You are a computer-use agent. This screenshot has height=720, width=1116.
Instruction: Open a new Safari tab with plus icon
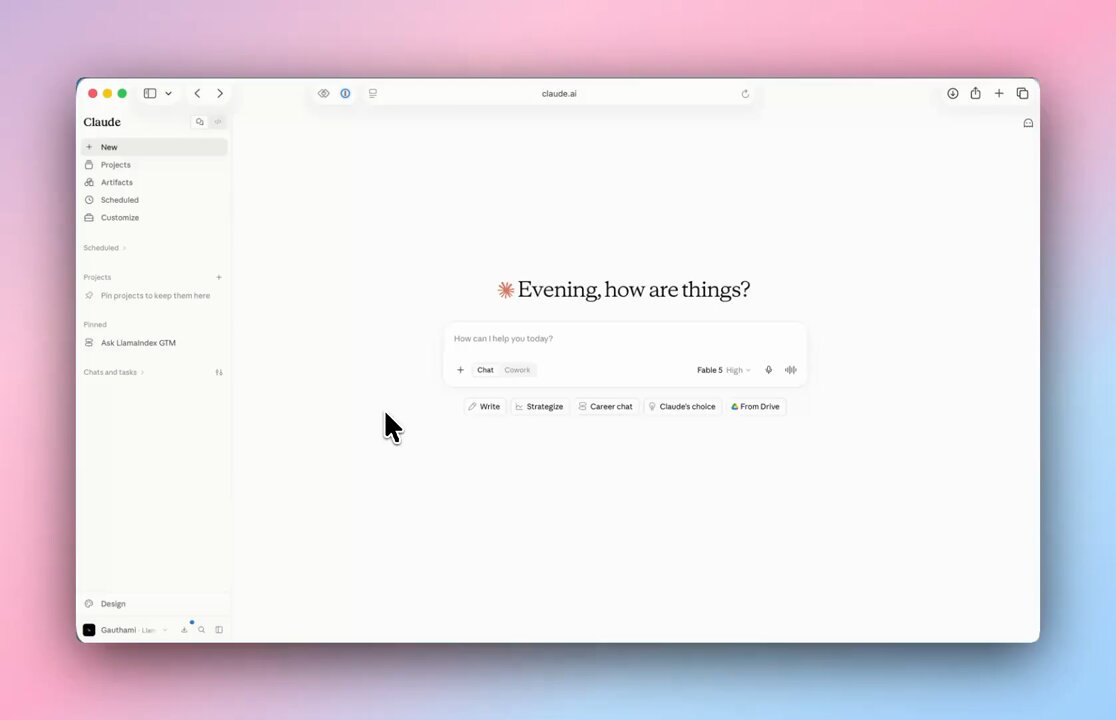[999, 93]
